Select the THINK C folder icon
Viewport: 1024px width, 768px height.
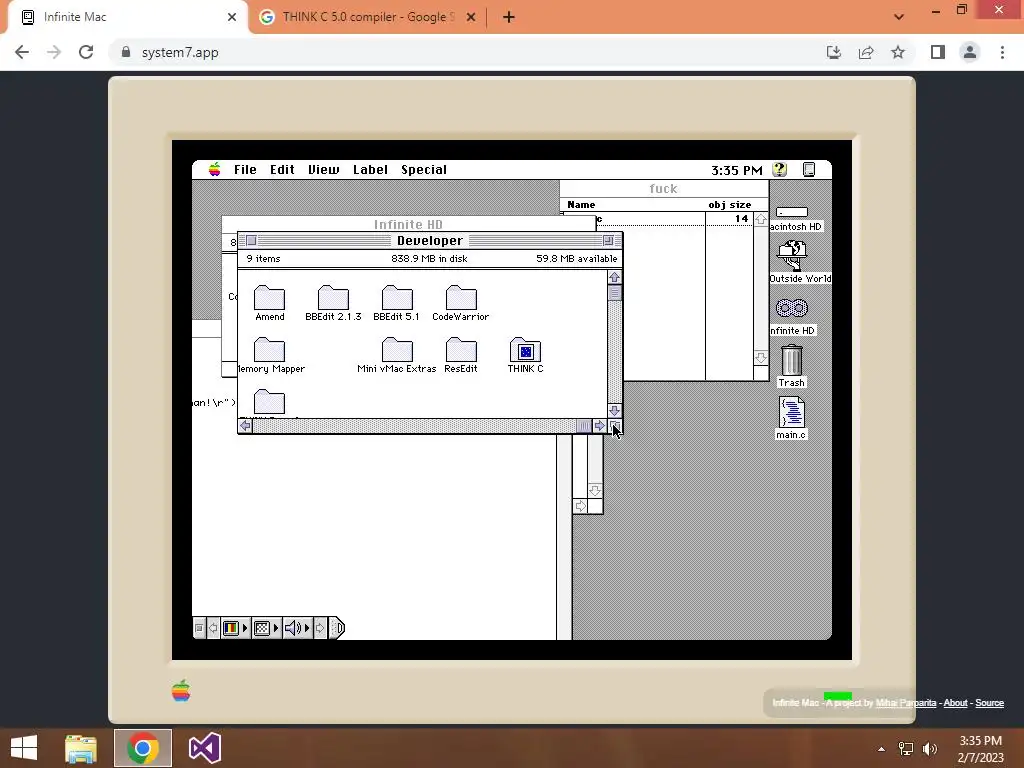(525, 350)
